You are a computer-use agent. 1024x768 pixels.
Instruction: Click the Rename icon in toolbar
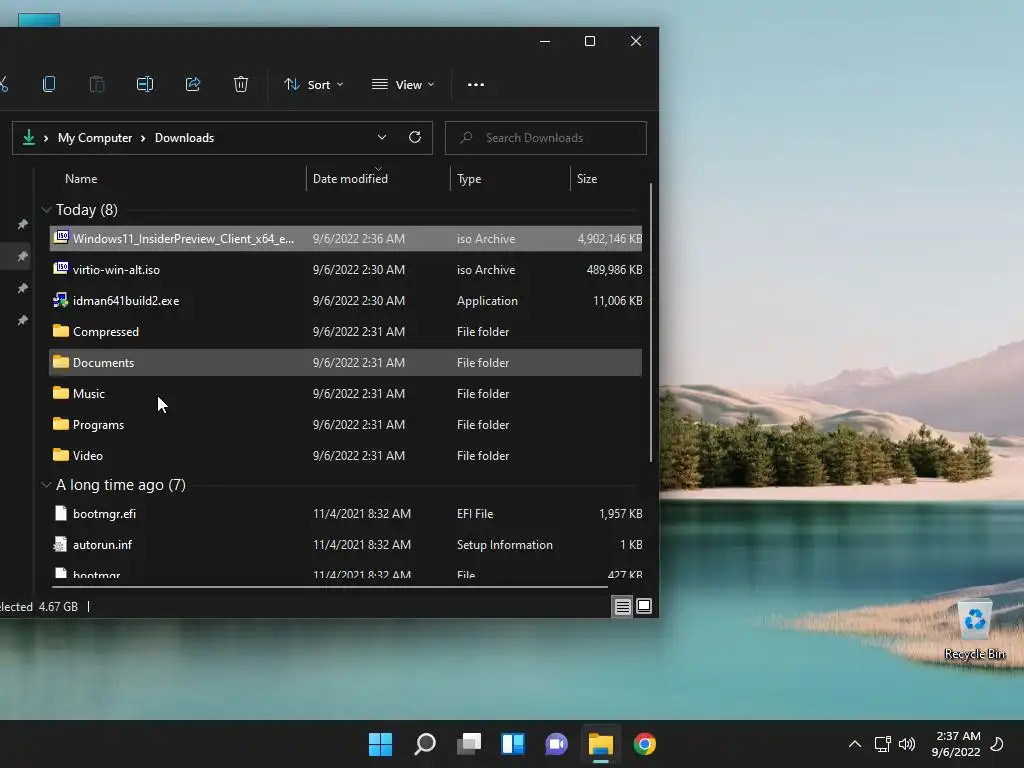tap(145, 84)
